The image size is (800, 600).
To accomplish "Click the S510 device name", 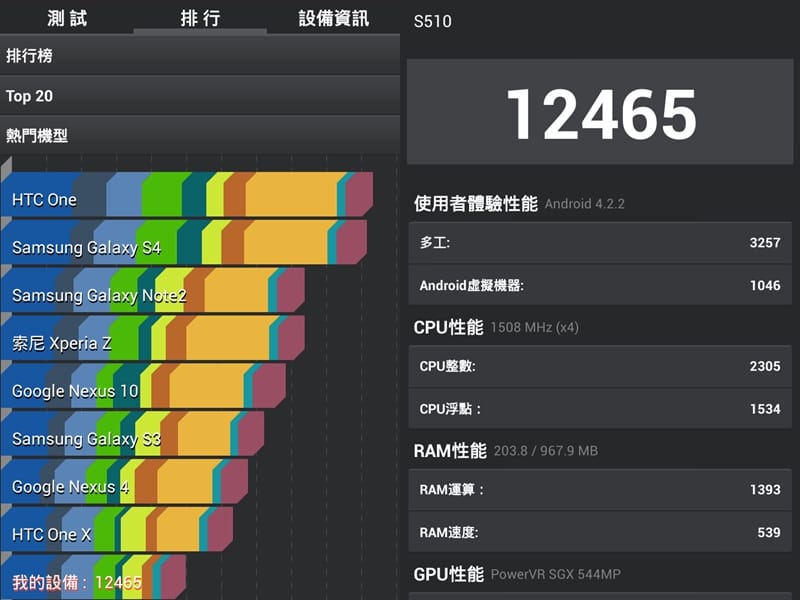I will [x=433, y=21].
